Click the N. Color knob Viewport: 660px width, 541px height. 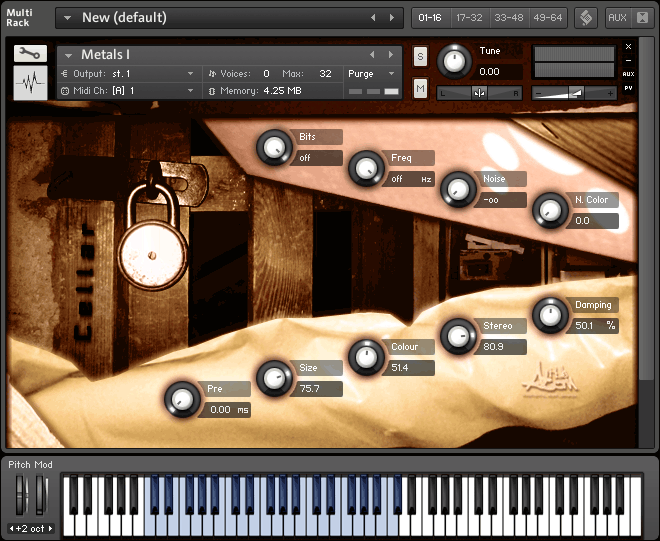click(550, 211)
